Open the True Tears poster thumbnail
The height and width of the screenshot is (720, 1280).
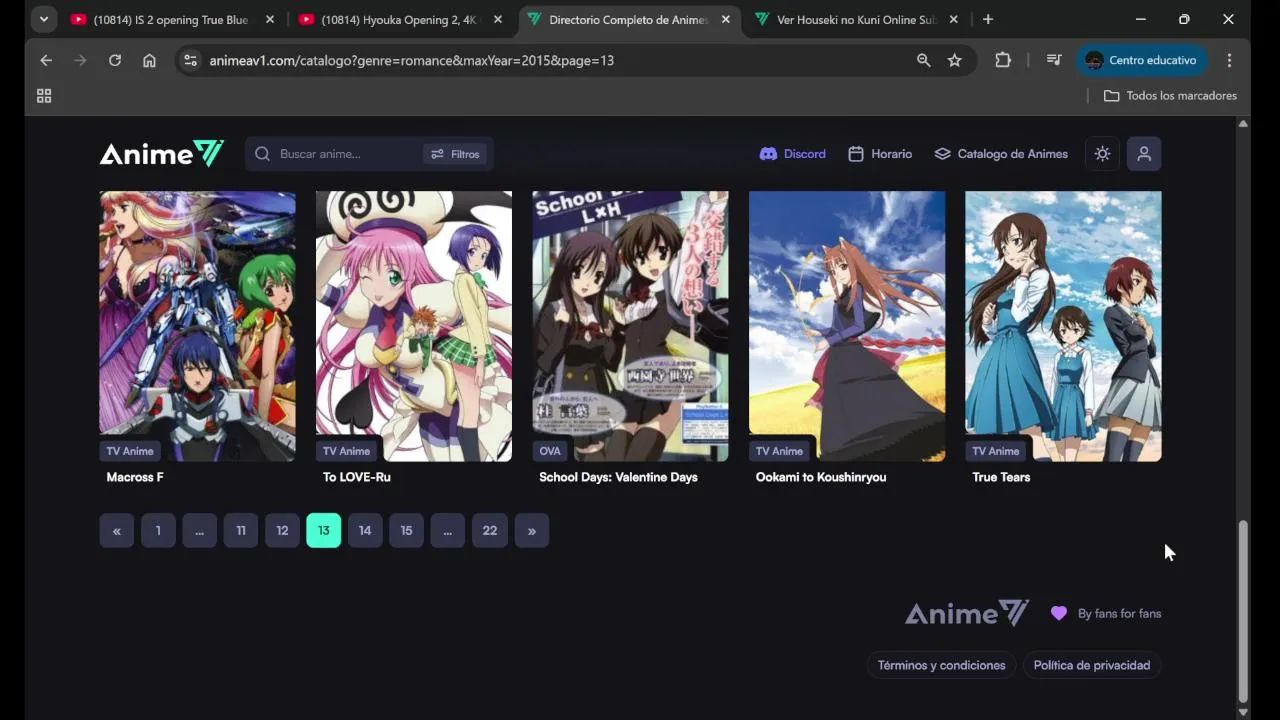tap(1063, 326)
